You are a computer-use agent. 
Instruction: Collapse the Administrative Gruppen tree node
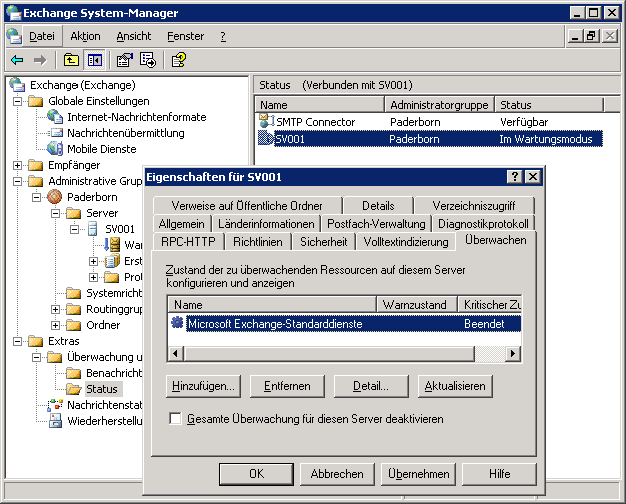tap(17, 181)
